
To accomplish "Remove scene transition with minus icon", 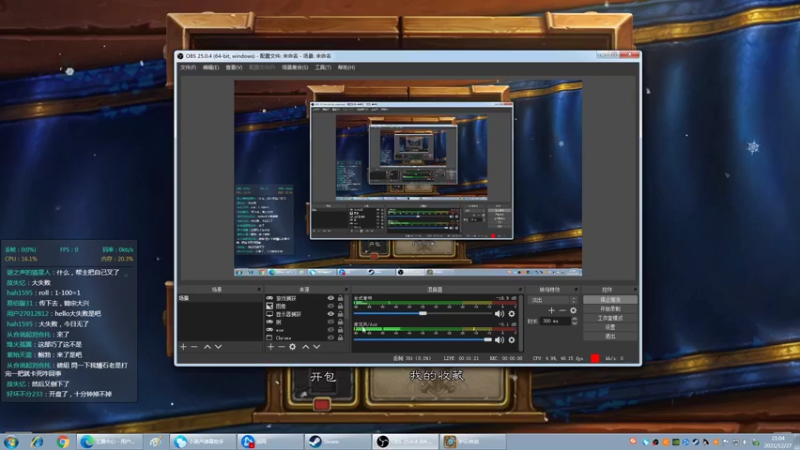I will click(562, 310).
